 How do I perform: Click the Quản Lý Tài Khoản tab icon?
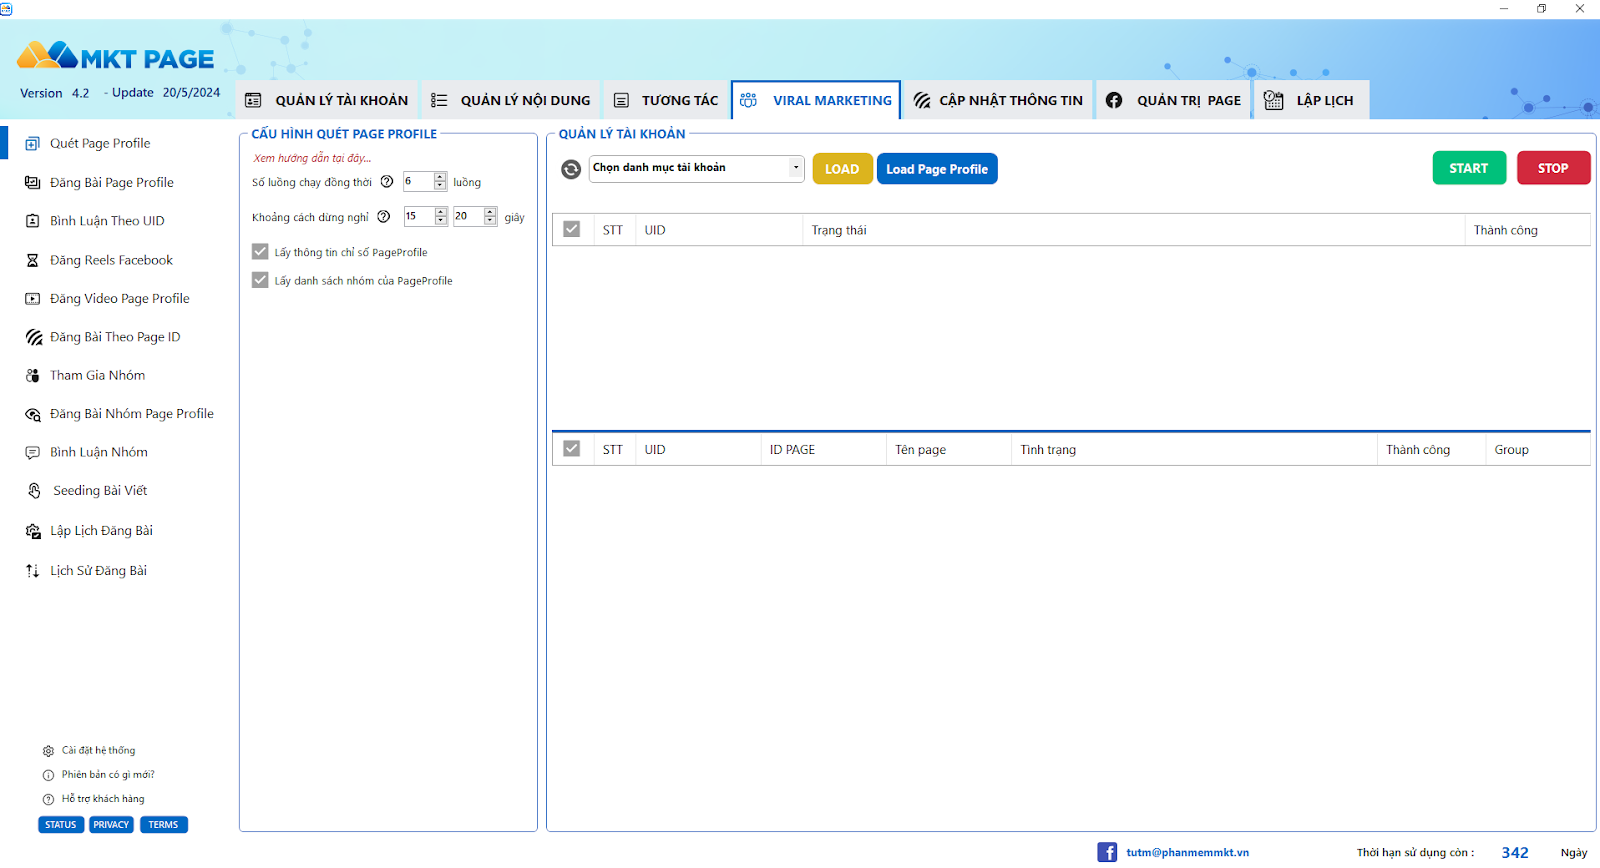pos(253,100)
